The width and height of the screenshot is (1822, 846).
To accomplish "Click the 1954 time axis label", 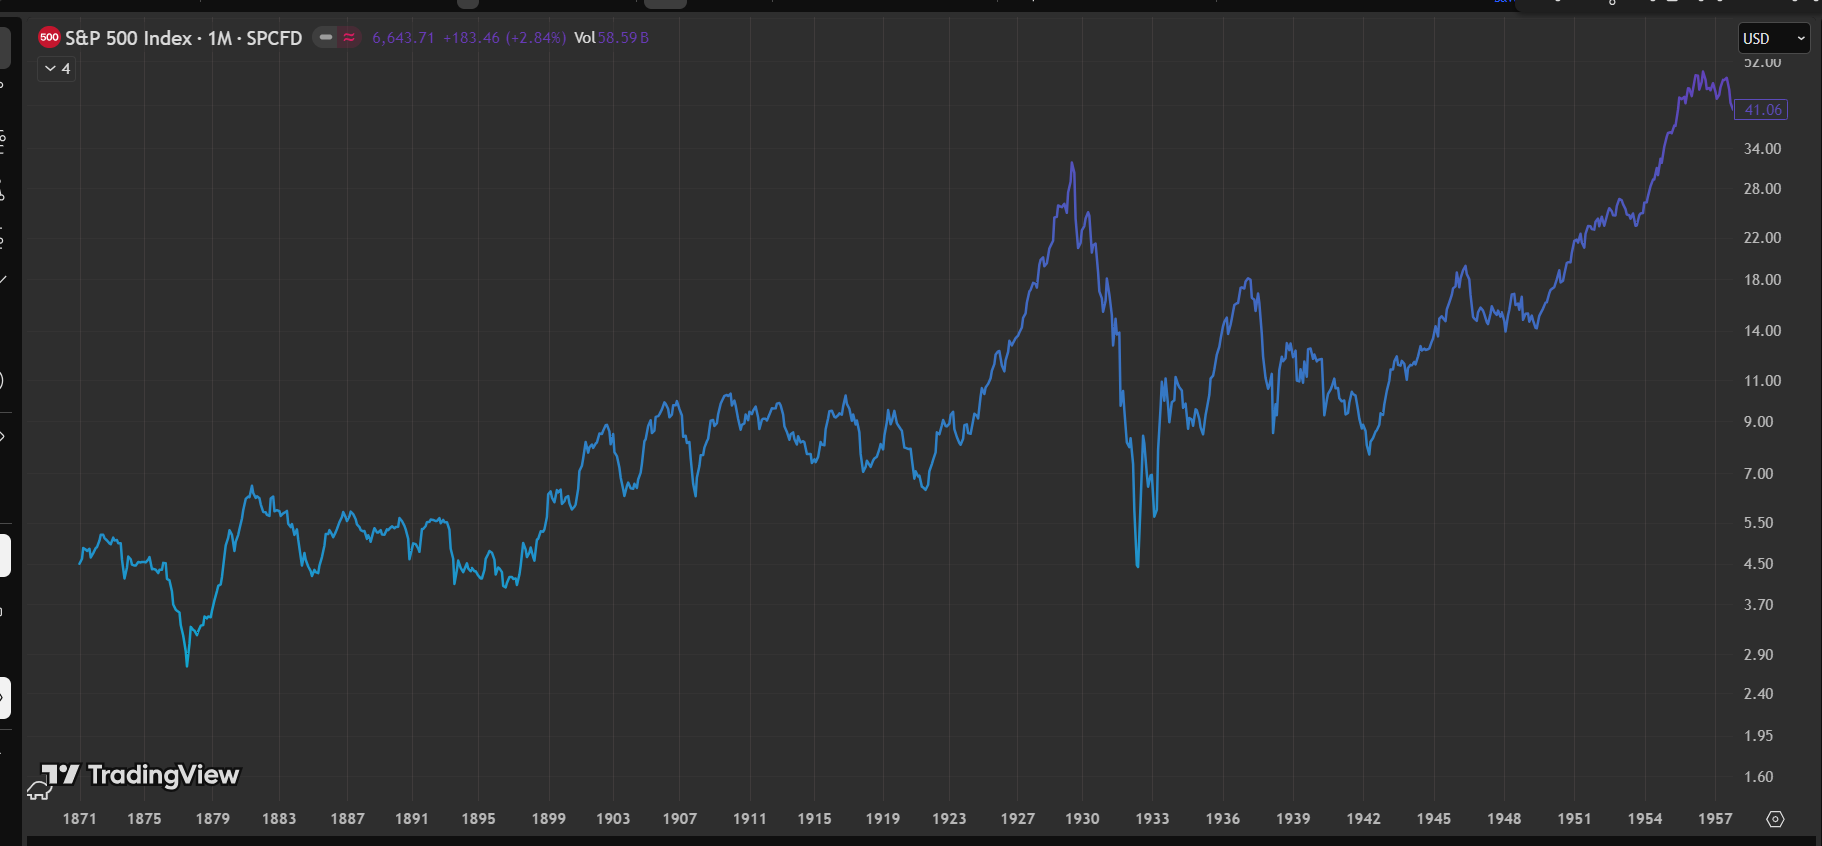I will click(x=1645, y=819).
